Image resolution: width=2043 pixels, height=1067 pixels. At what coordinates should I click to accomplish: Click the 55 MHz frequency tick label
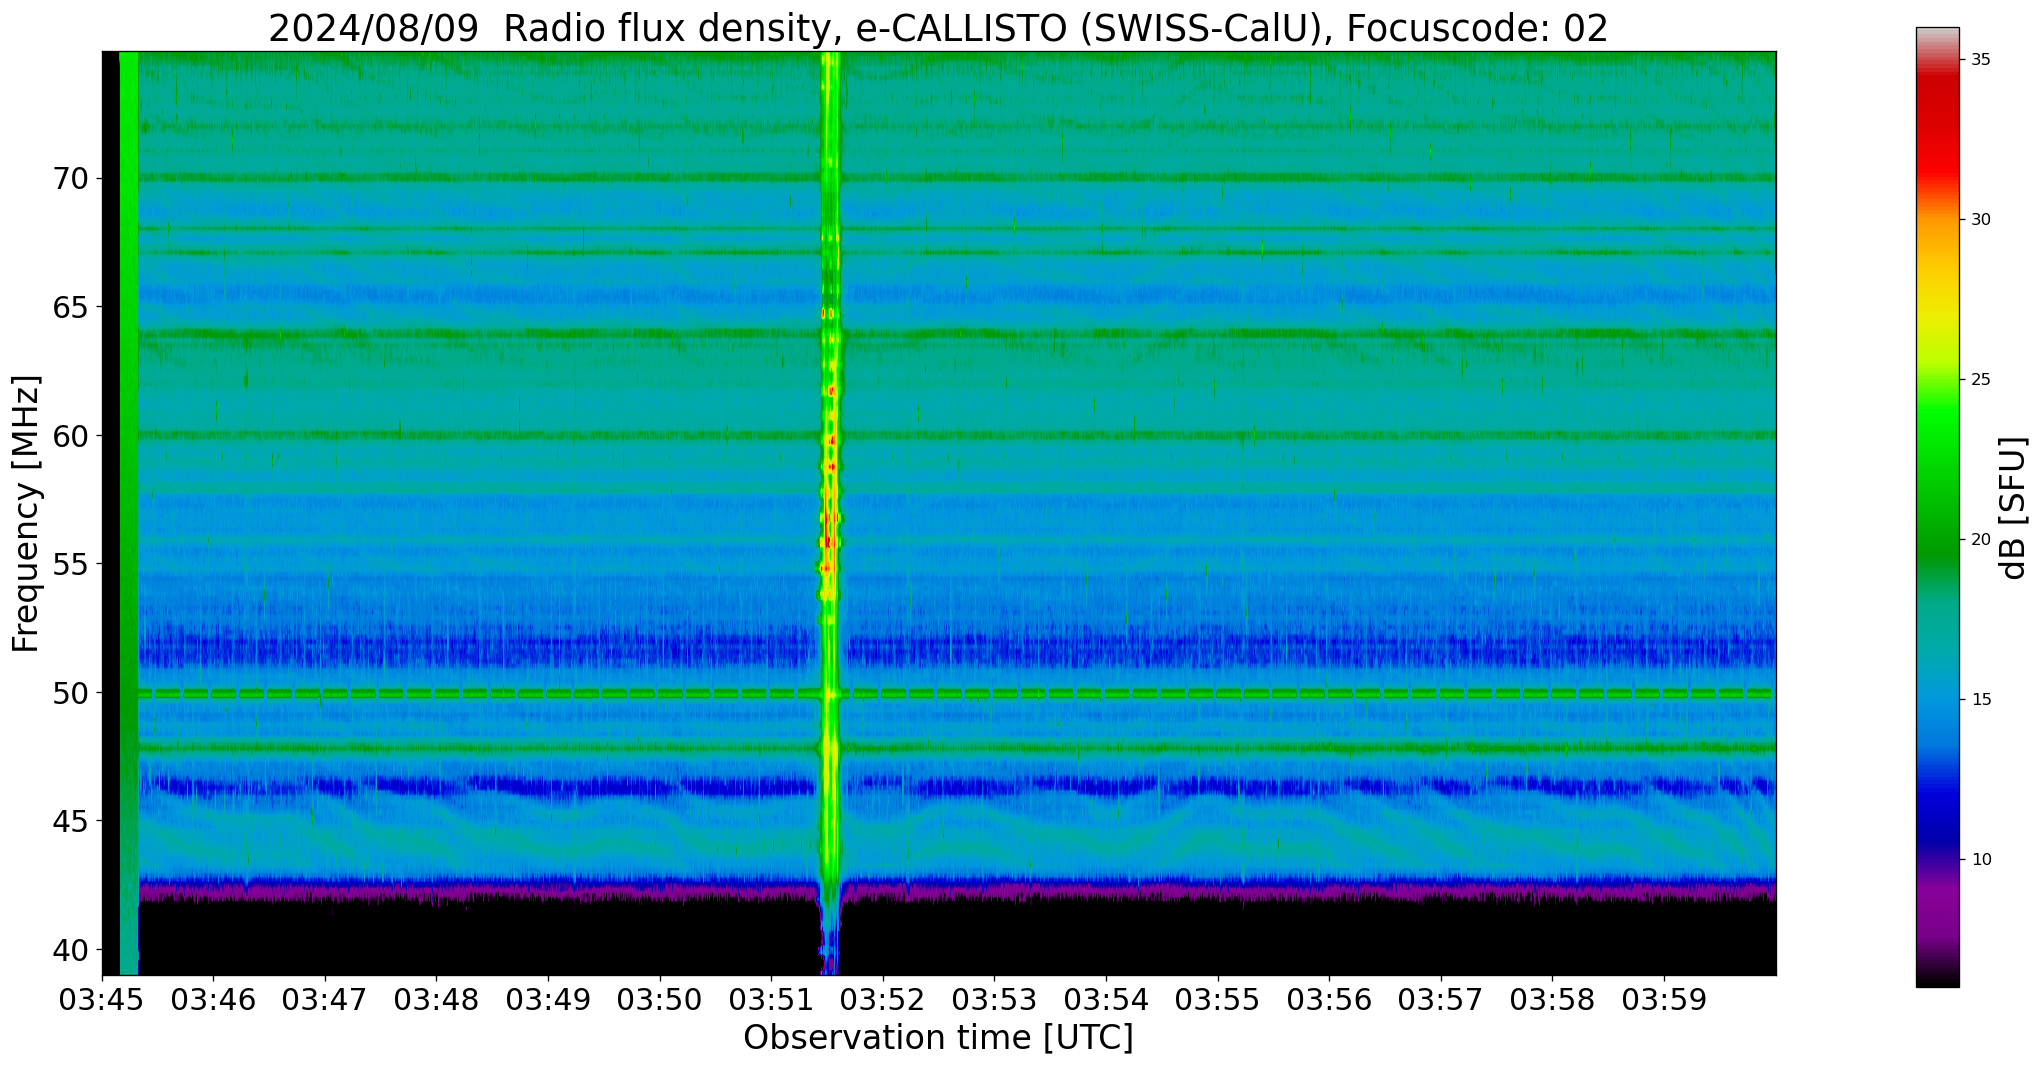[x=70, y=564]
